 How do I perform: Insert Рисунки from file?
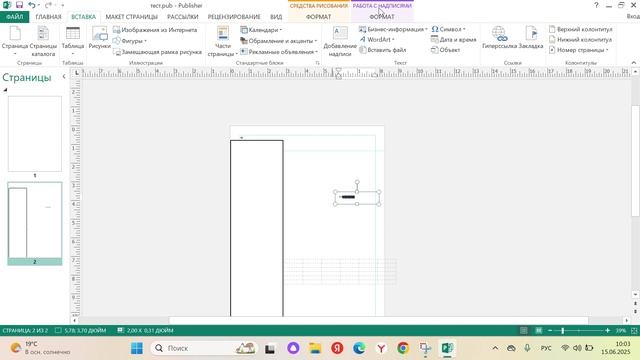coord(100,38)
